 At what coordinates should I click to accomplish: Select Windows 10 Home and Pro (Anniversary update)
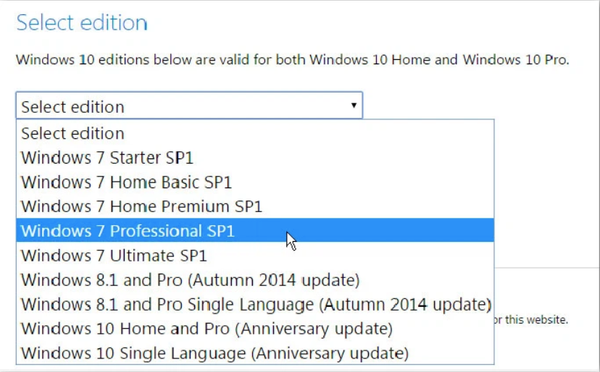pos(255,329)
